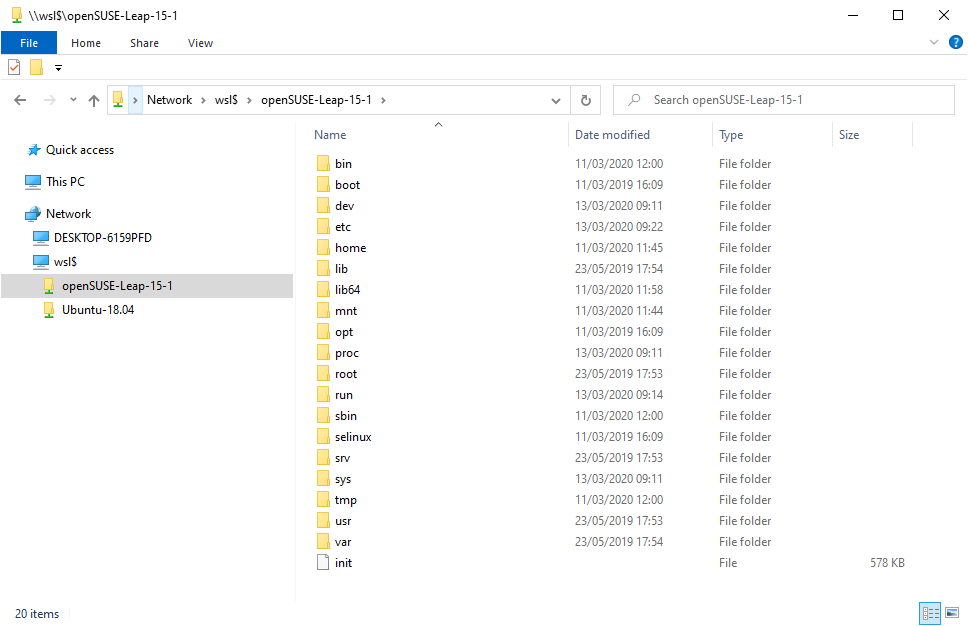Select the init file

341,562
